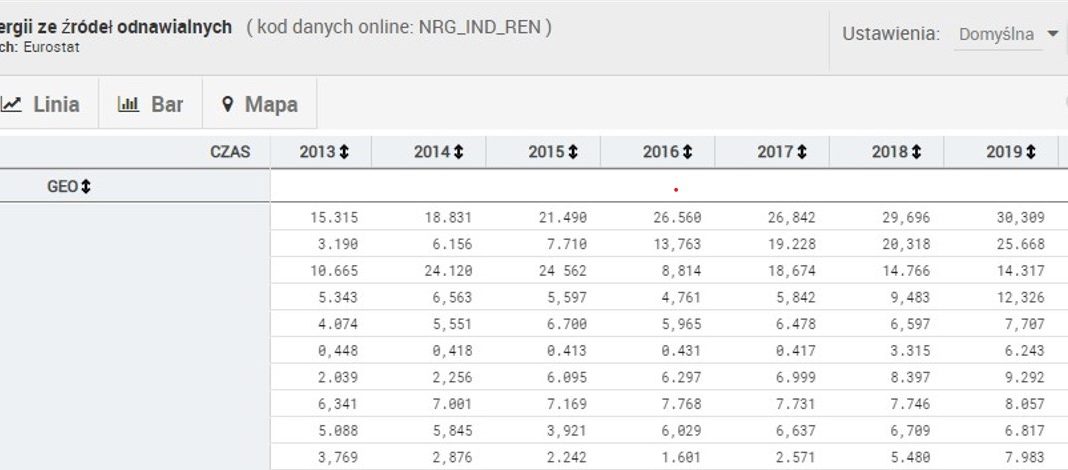Sort by the 2017 column arrows
Image resolution: width=1068 pixels, height=470 pixels.
point(802,153)
